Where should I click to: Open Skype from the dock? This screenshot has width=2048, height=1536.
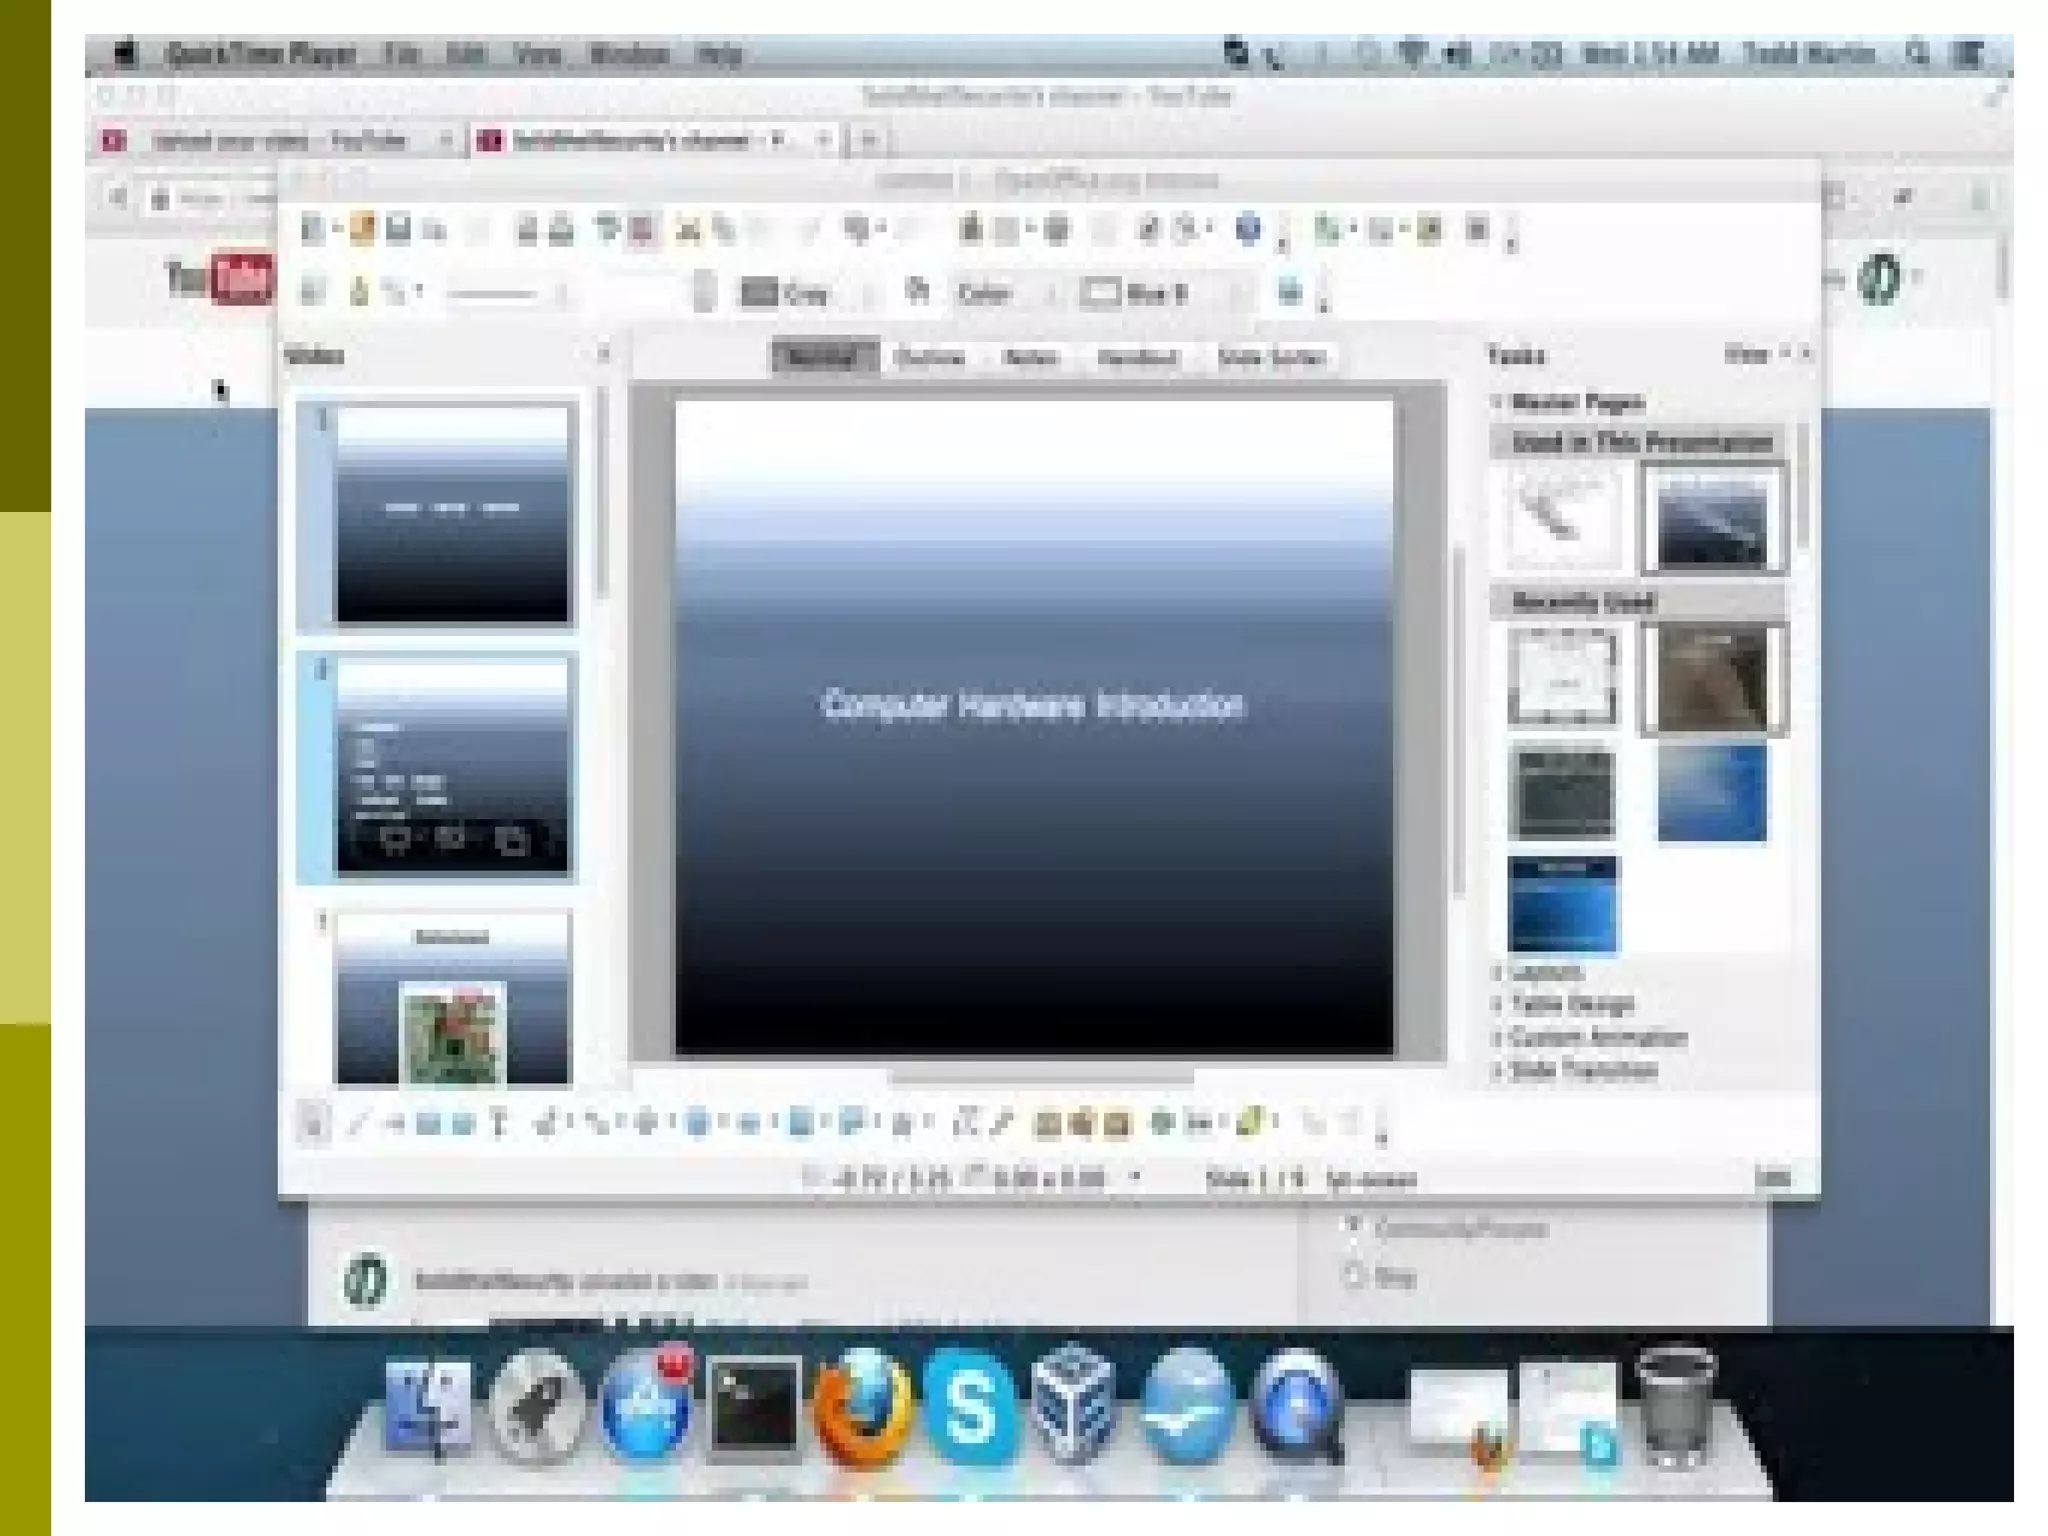click(x=968, y=1408)
